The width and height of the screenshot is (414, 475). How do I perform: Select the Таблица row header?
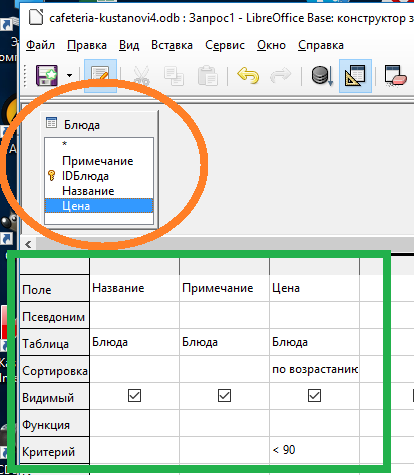tap(54, 343)
